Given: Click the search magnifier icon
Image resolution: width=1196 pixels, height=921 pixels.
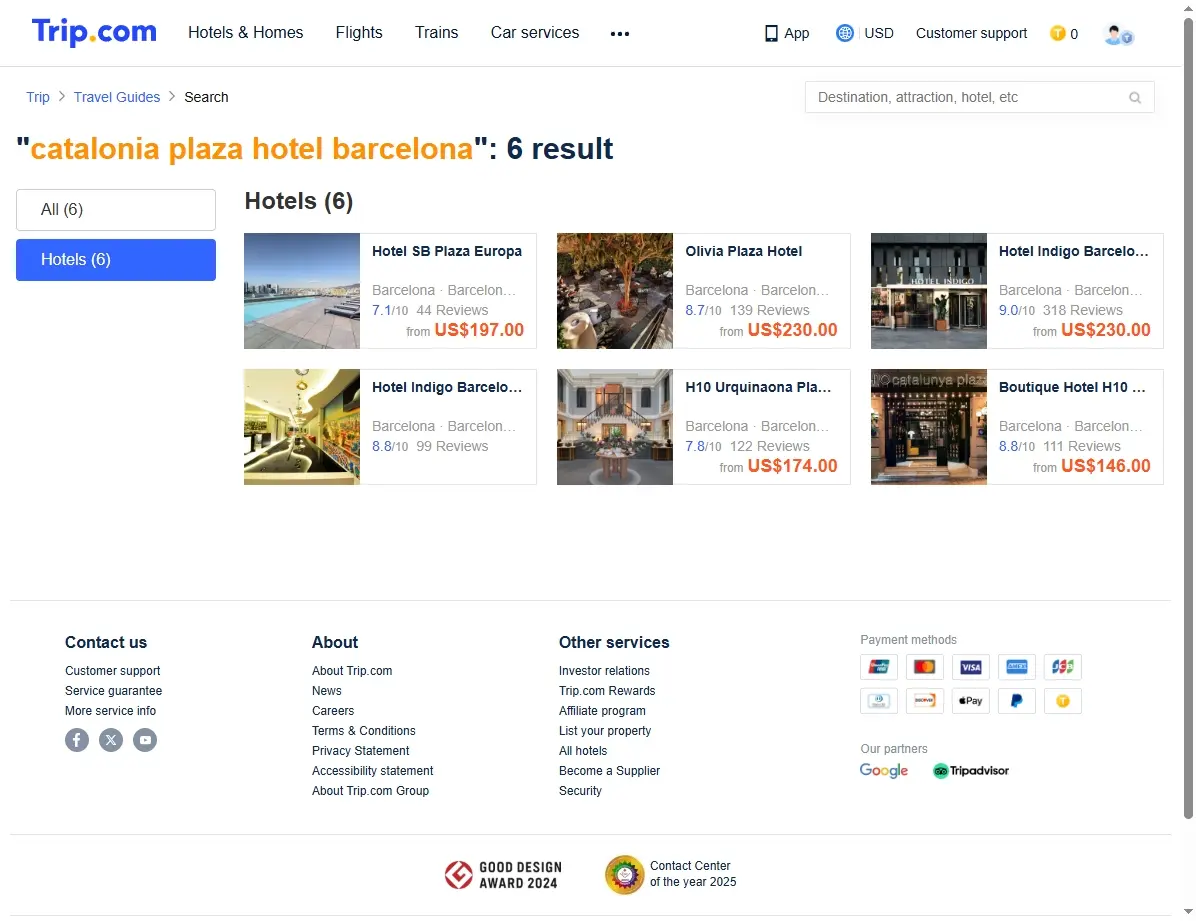Looking at the screenshot, I should [1135, 98].
